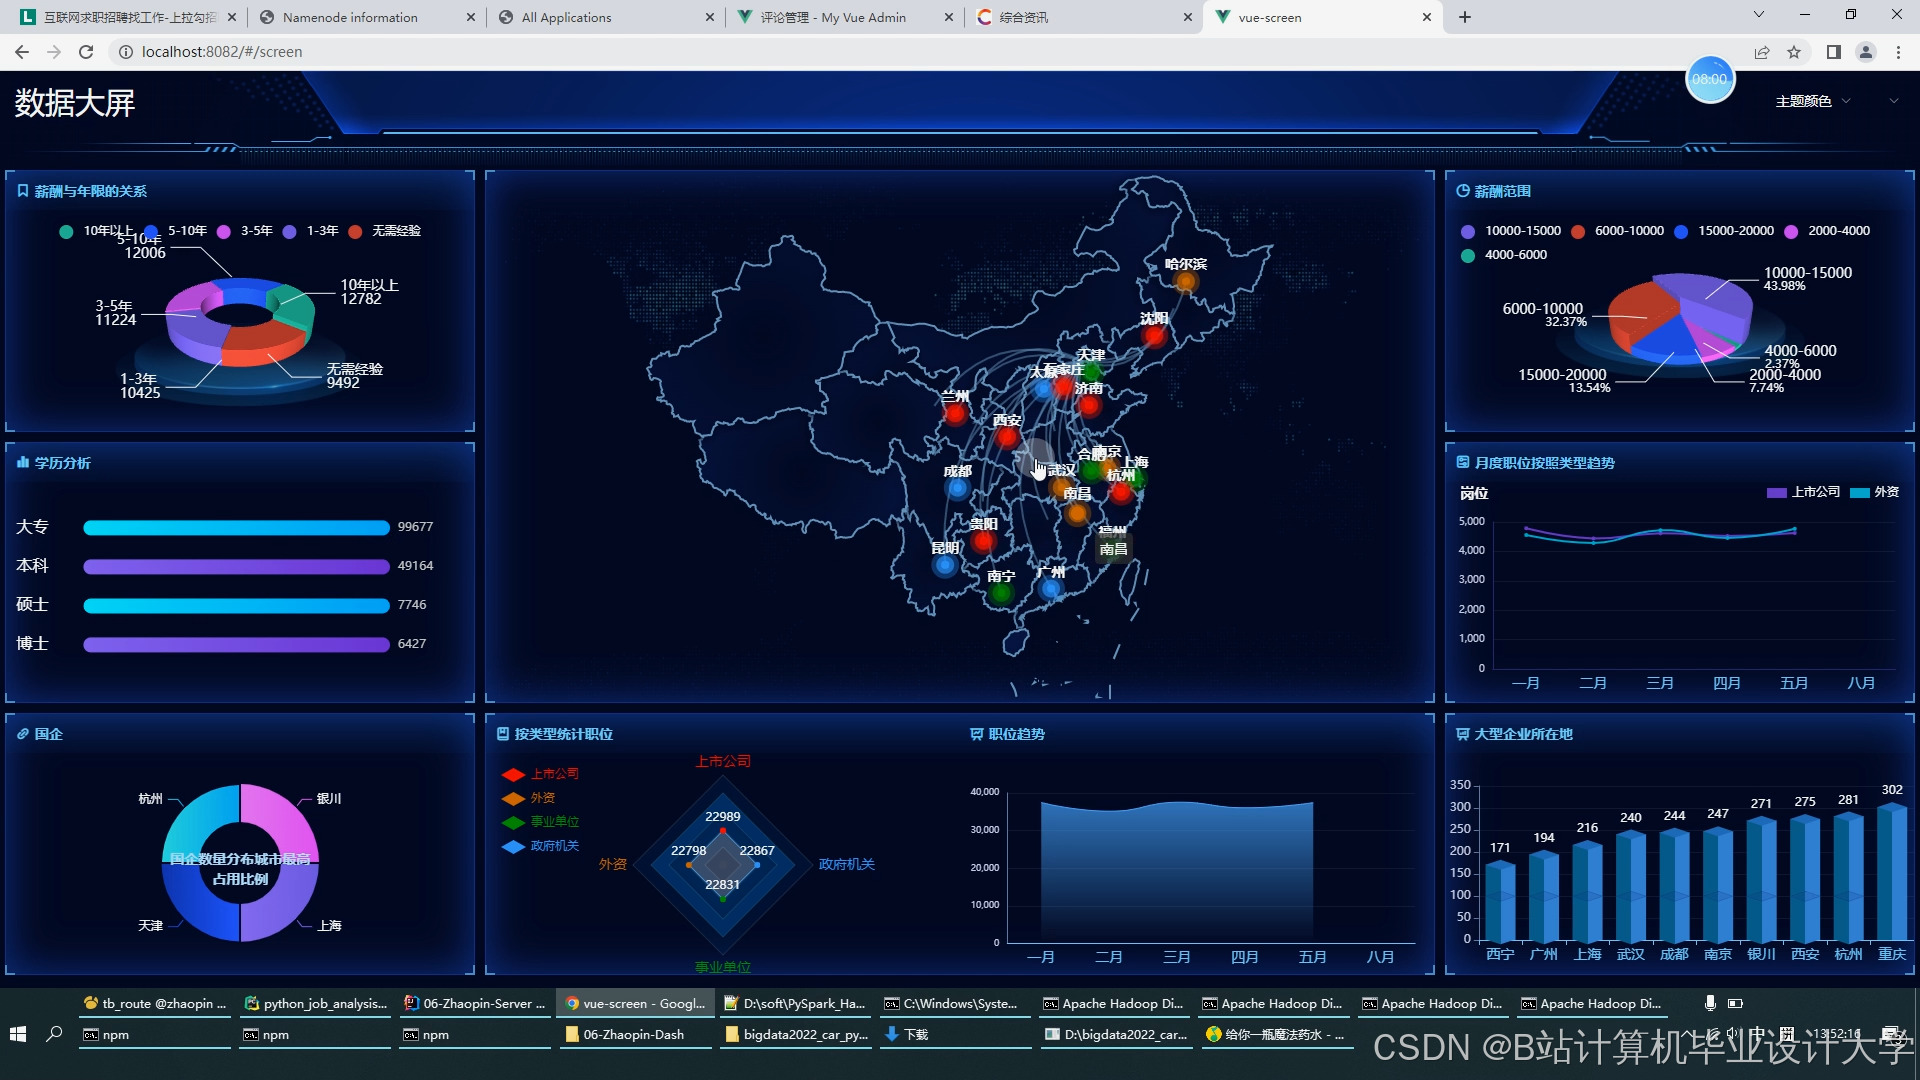
Task: Click the bookmark icon beside 薪酬与年限的关系
Action: 22,191
